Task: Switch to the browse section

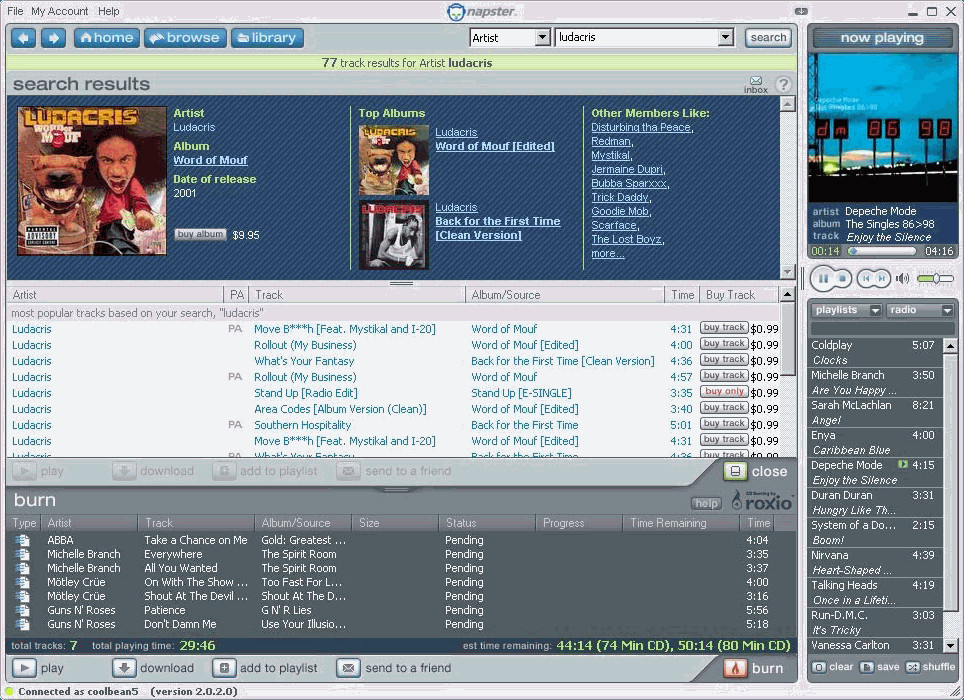Action: tap(185, 38)
